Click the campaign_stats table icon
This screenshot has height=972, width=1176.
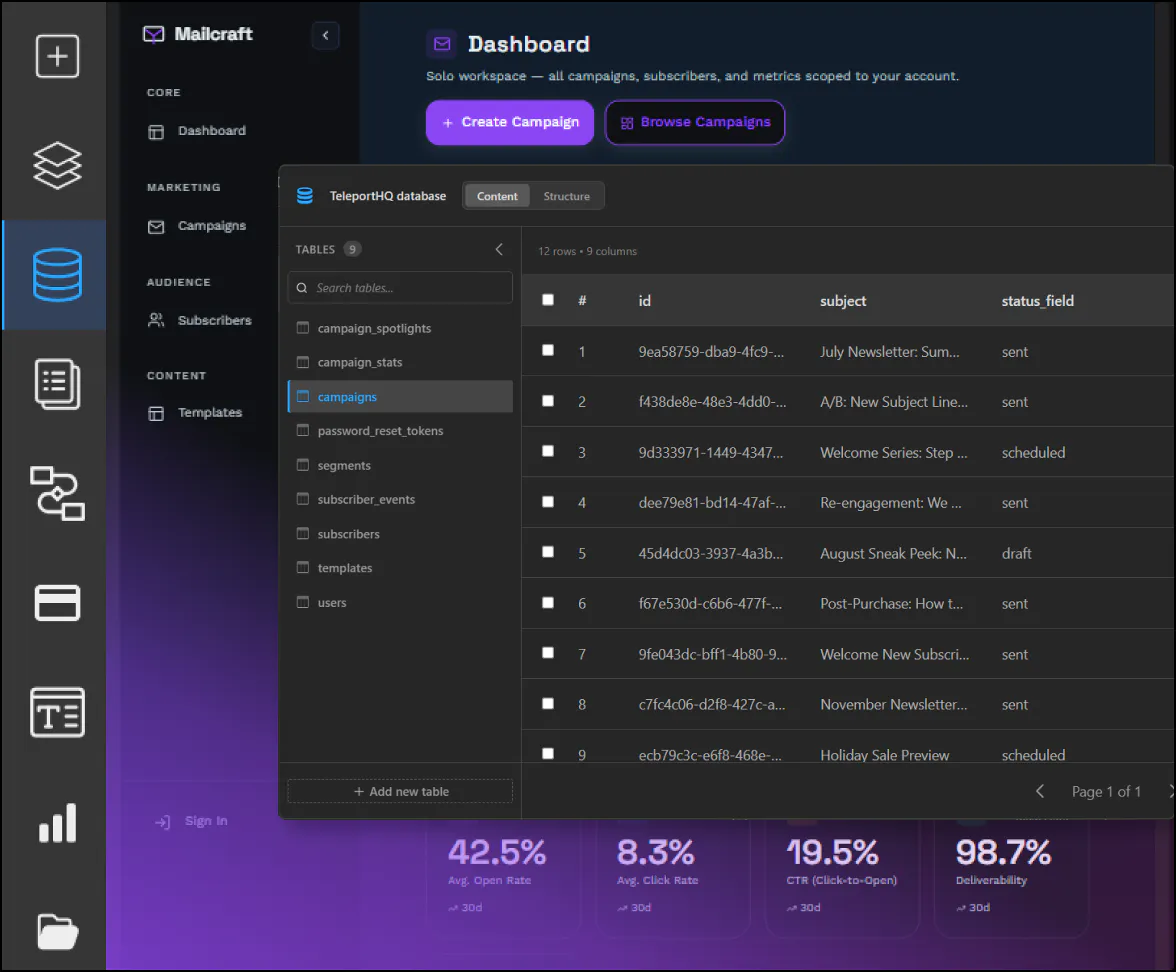(303, 362)
